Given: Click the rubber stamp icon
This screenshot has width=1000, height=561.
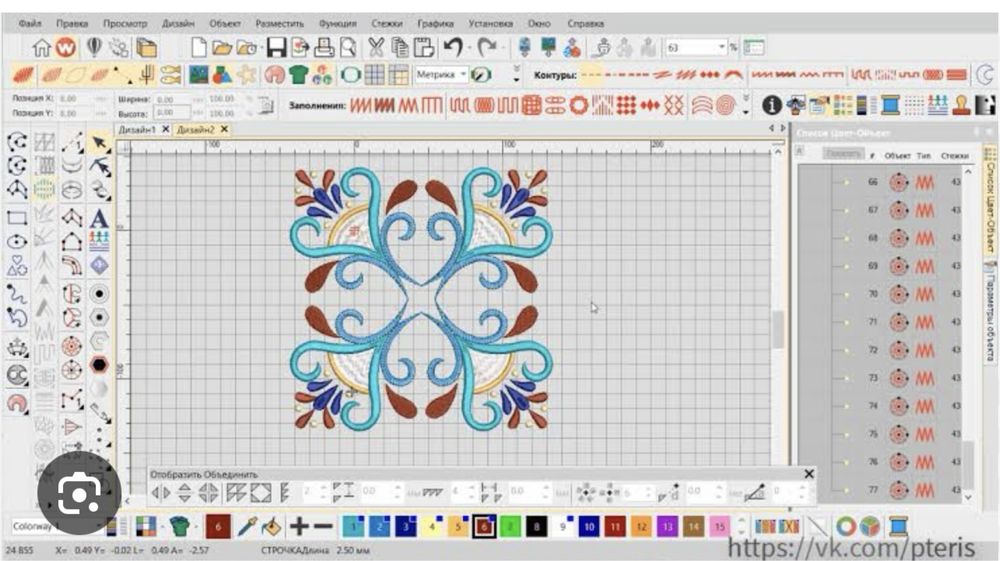Looking at the screenshot, I should [x=961, y=105].
